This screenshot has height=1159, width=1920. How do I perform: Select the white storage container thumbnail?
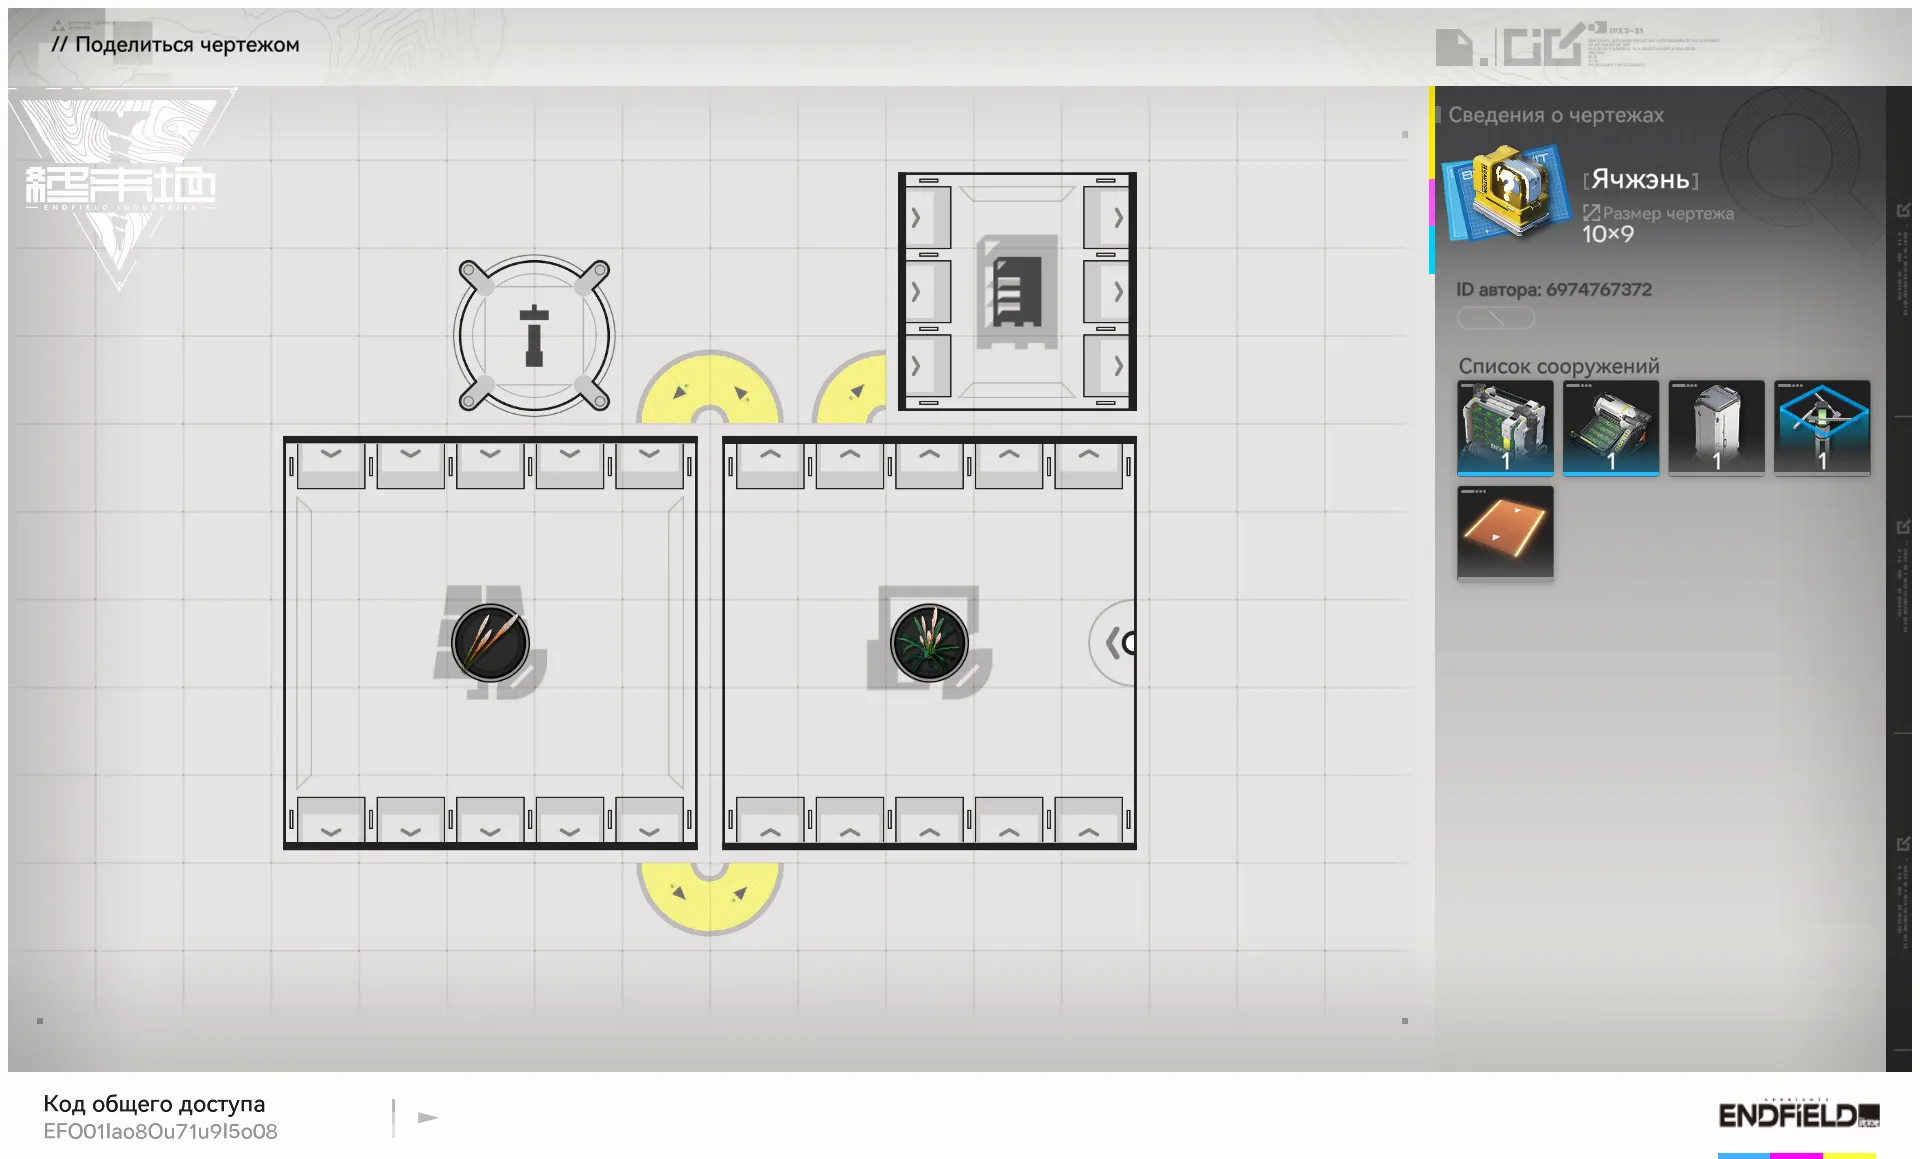(x=1716, y=427)
